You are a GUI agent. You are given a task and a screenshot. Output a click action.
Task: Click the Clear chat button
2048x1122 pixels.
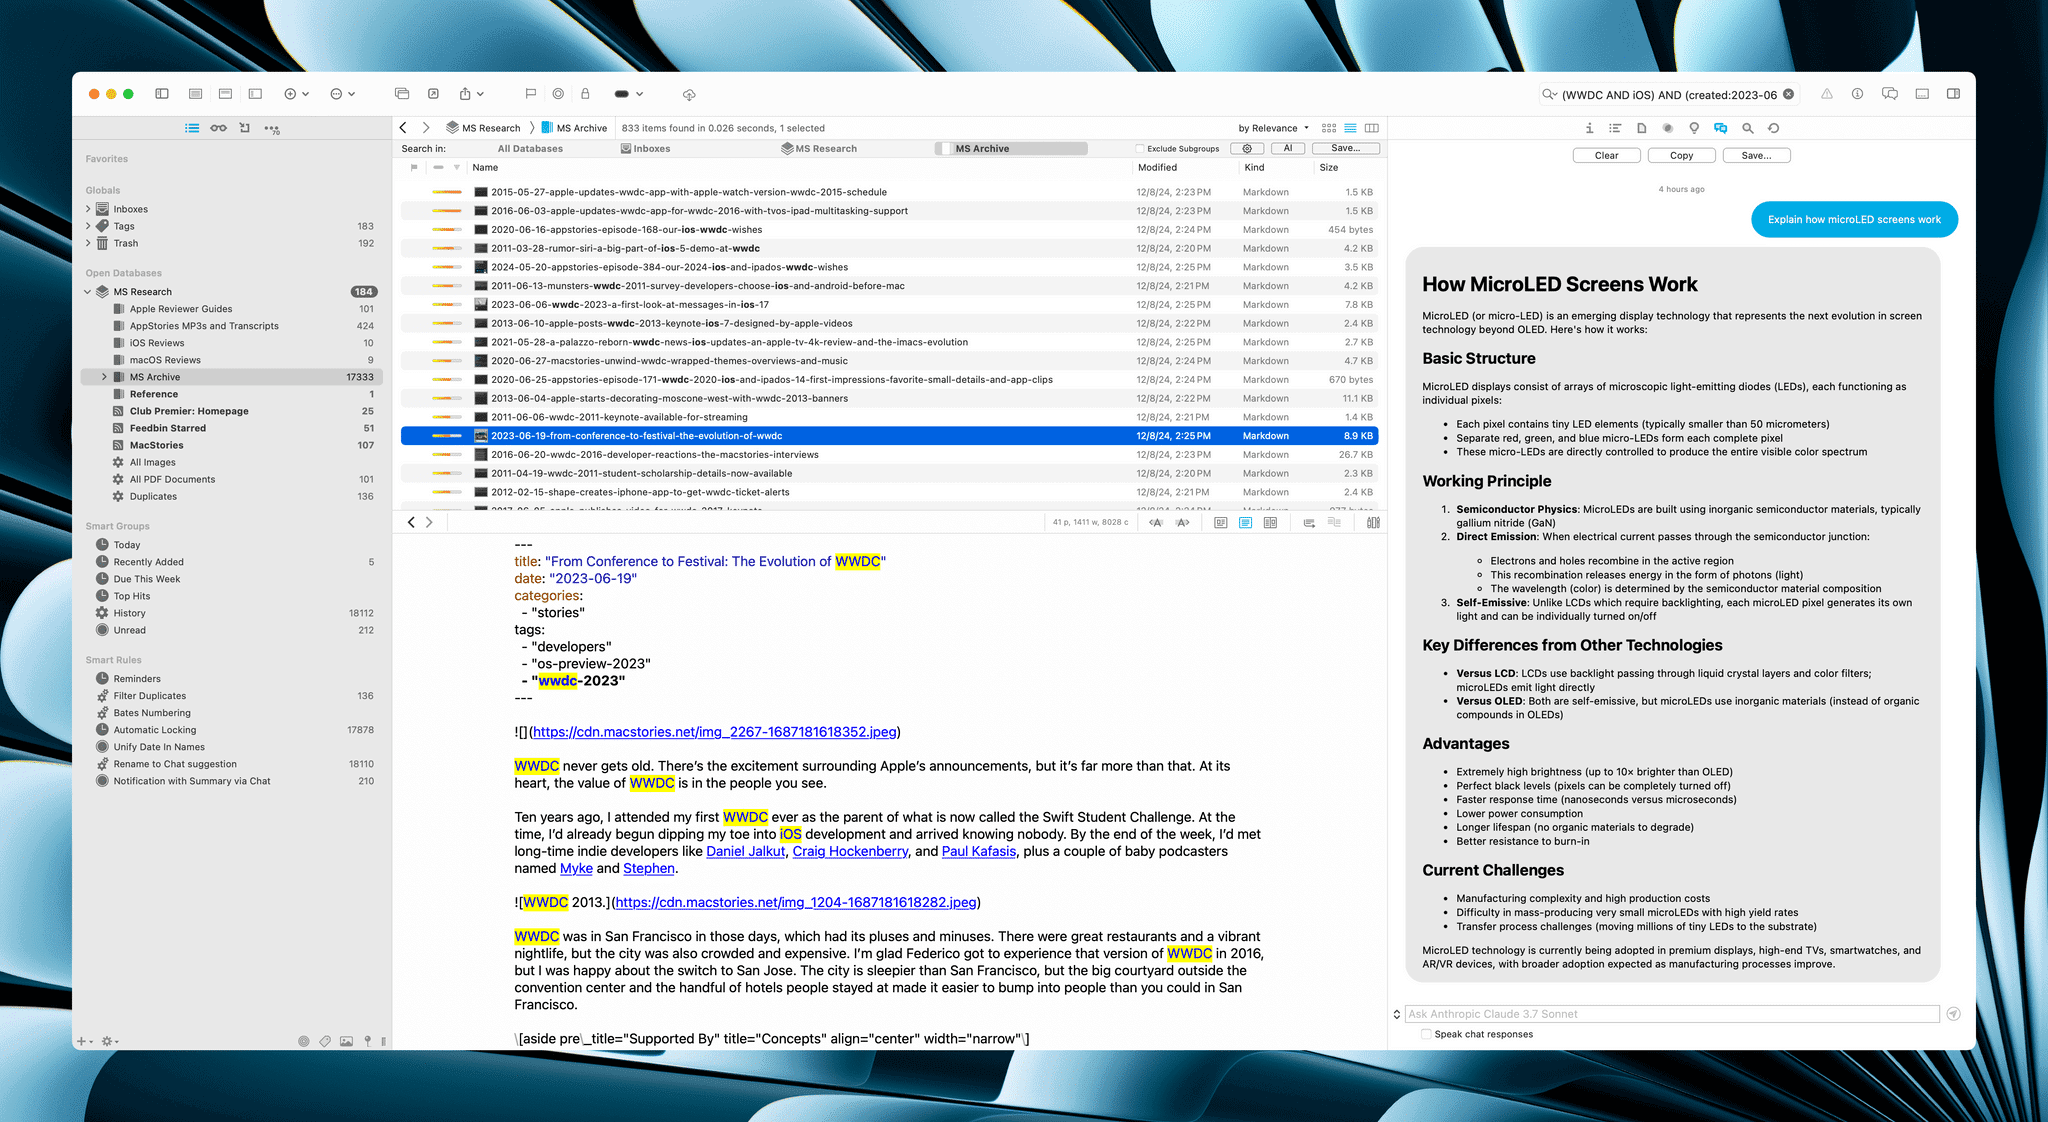tap(1607, 156)
